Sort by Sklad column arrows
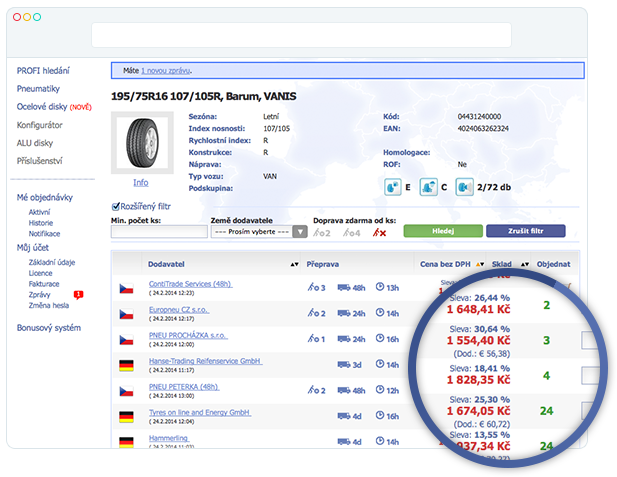This screenshot has height=477, width=617. coord(525,264)
